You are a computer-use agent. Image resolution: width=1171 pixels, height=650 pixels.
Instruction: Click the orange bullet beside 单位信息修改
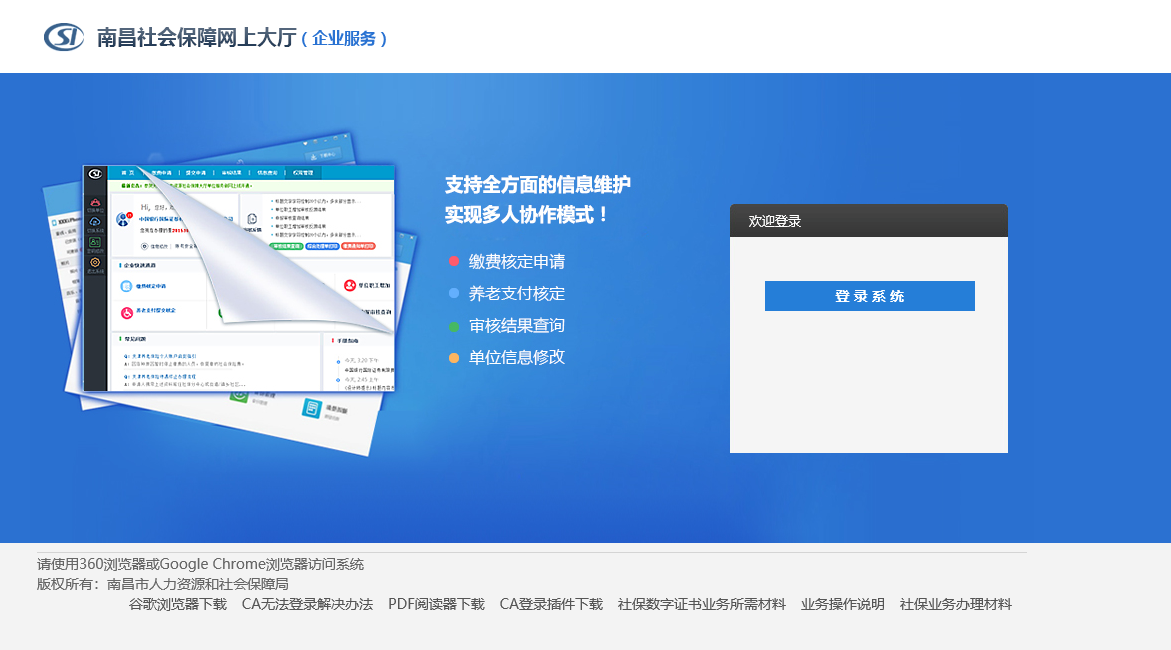[453, 358]
